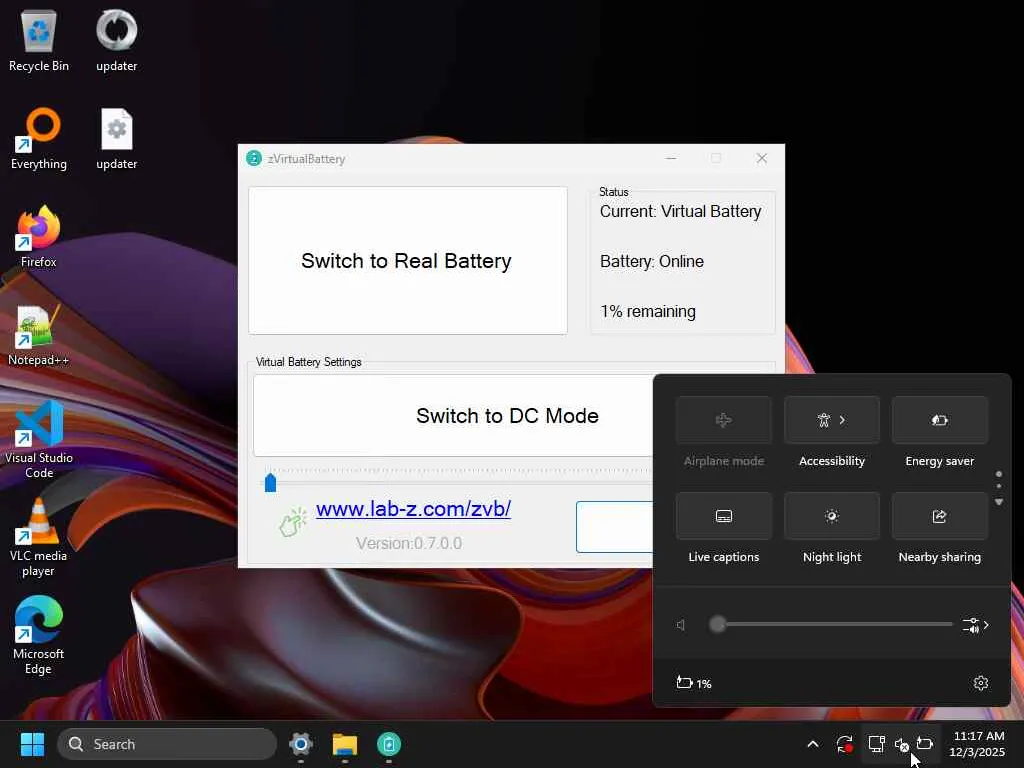This screenshot has height=768, width=1024.
Task: Toggle Nearby sharing tile
Action: (940, 516)
